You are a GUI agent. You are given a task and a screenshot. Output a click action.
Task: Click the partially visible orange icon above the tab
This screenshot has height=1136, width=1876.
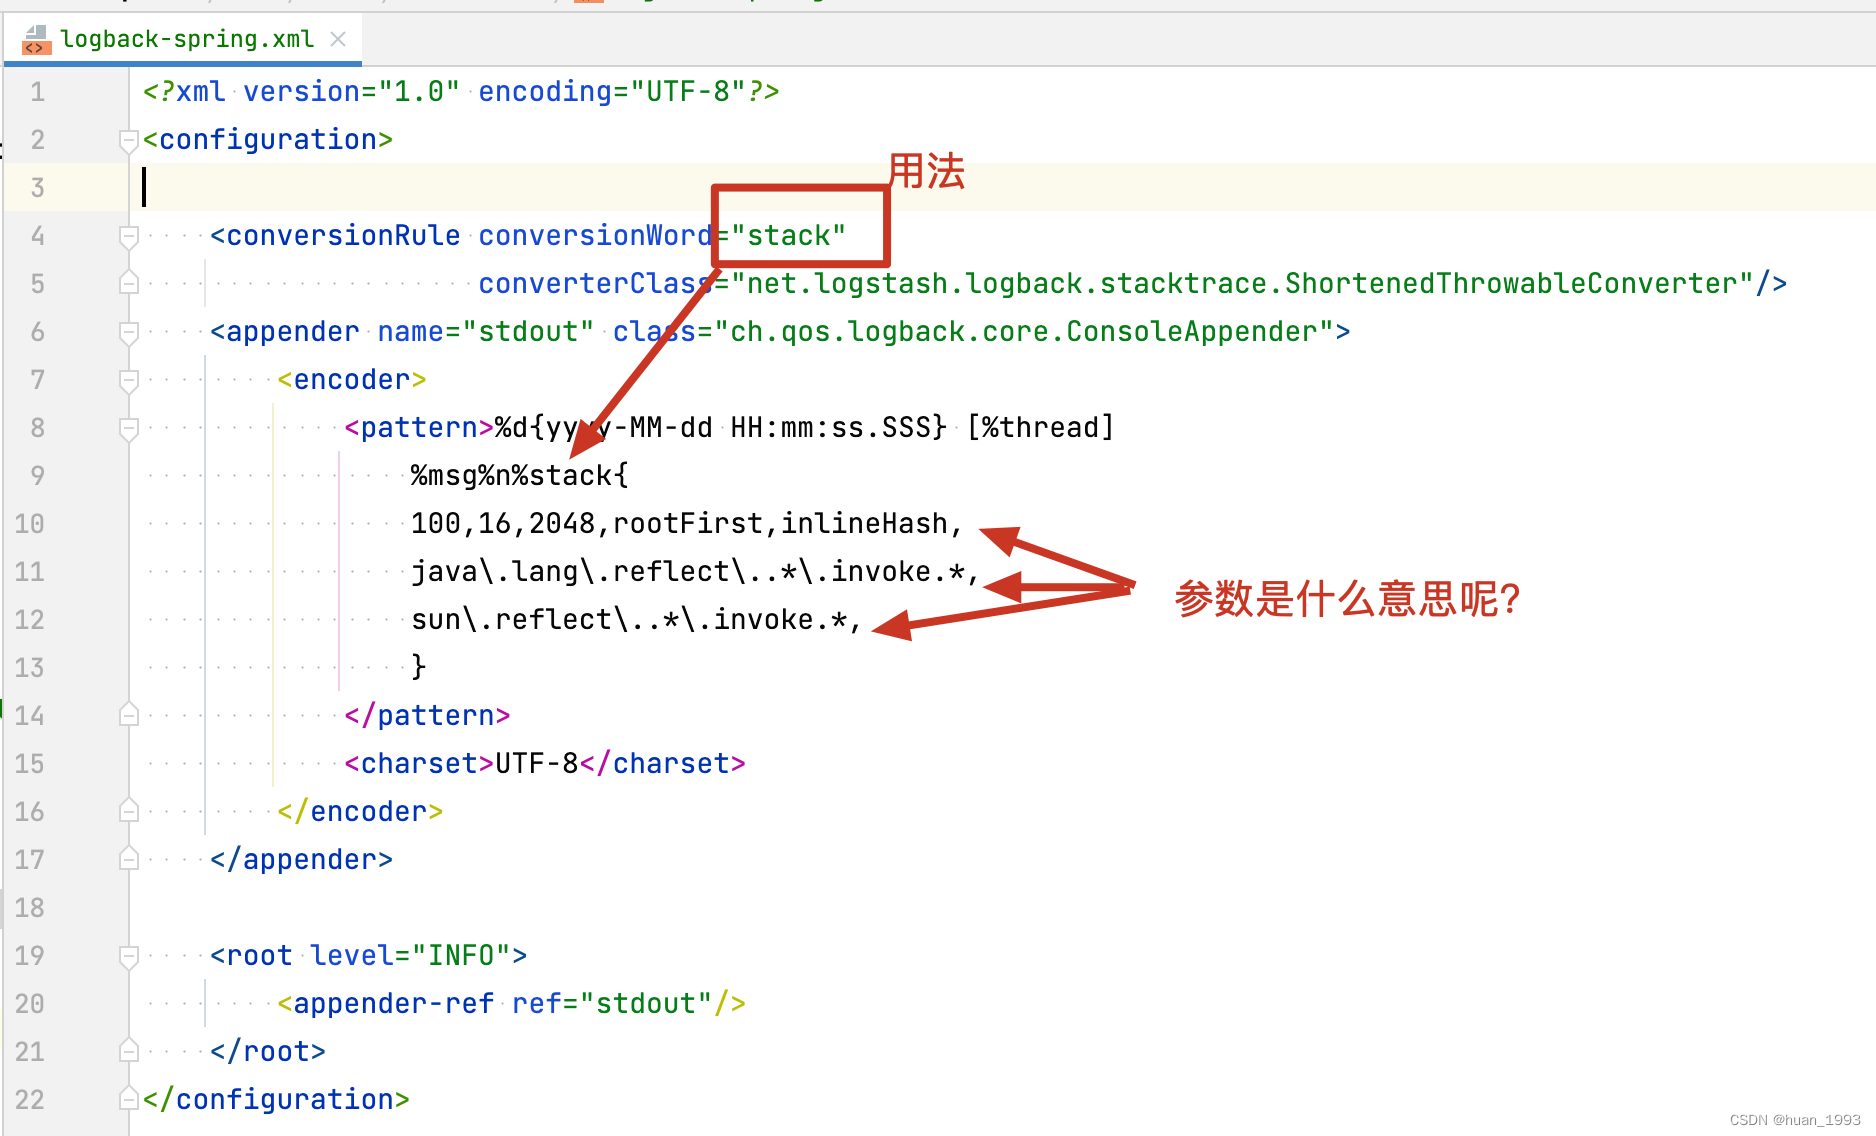[x=588, y=5]
